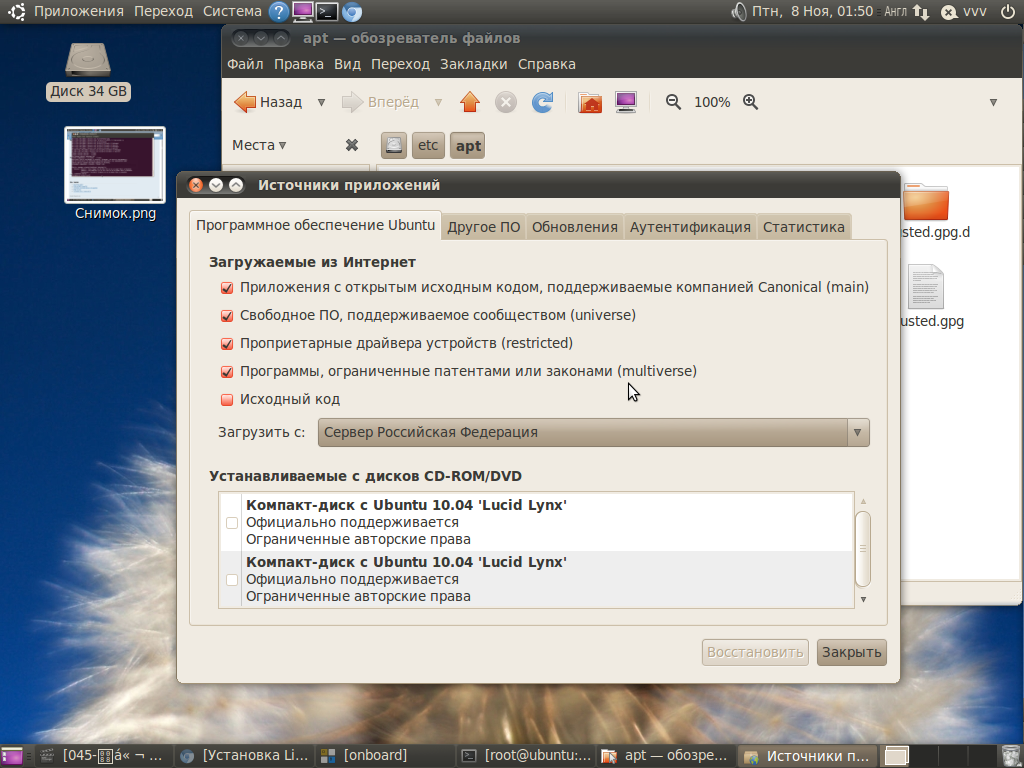Click the network connection arrows icon
This screenshot has height=768, width=1024.
921,11
